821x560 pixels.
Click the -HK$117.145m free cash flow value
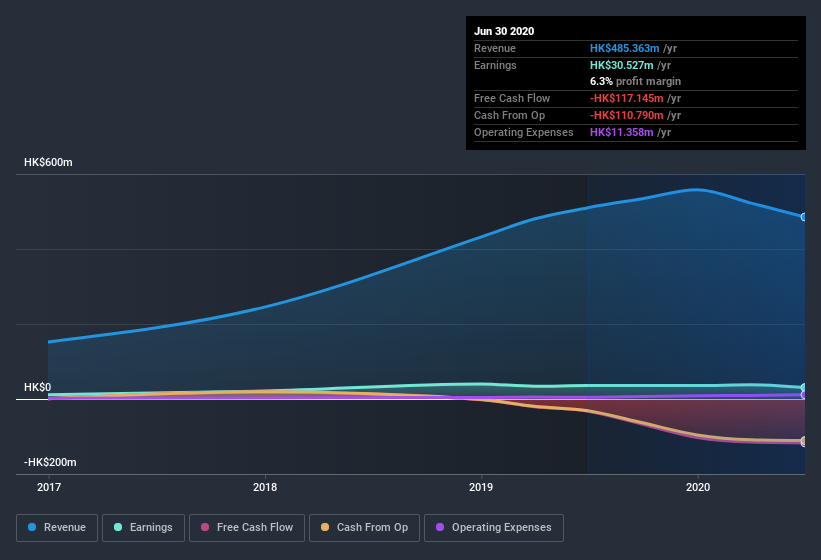point(627,98)
